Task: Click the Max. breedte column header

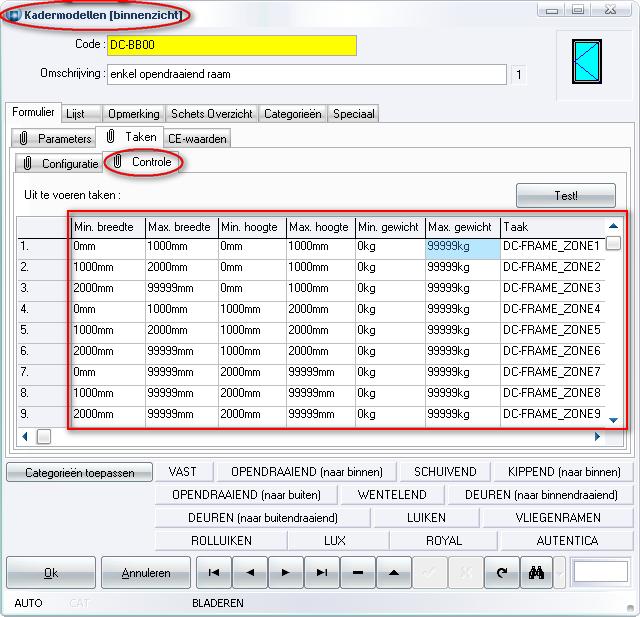Action: (x=182, y=227)
